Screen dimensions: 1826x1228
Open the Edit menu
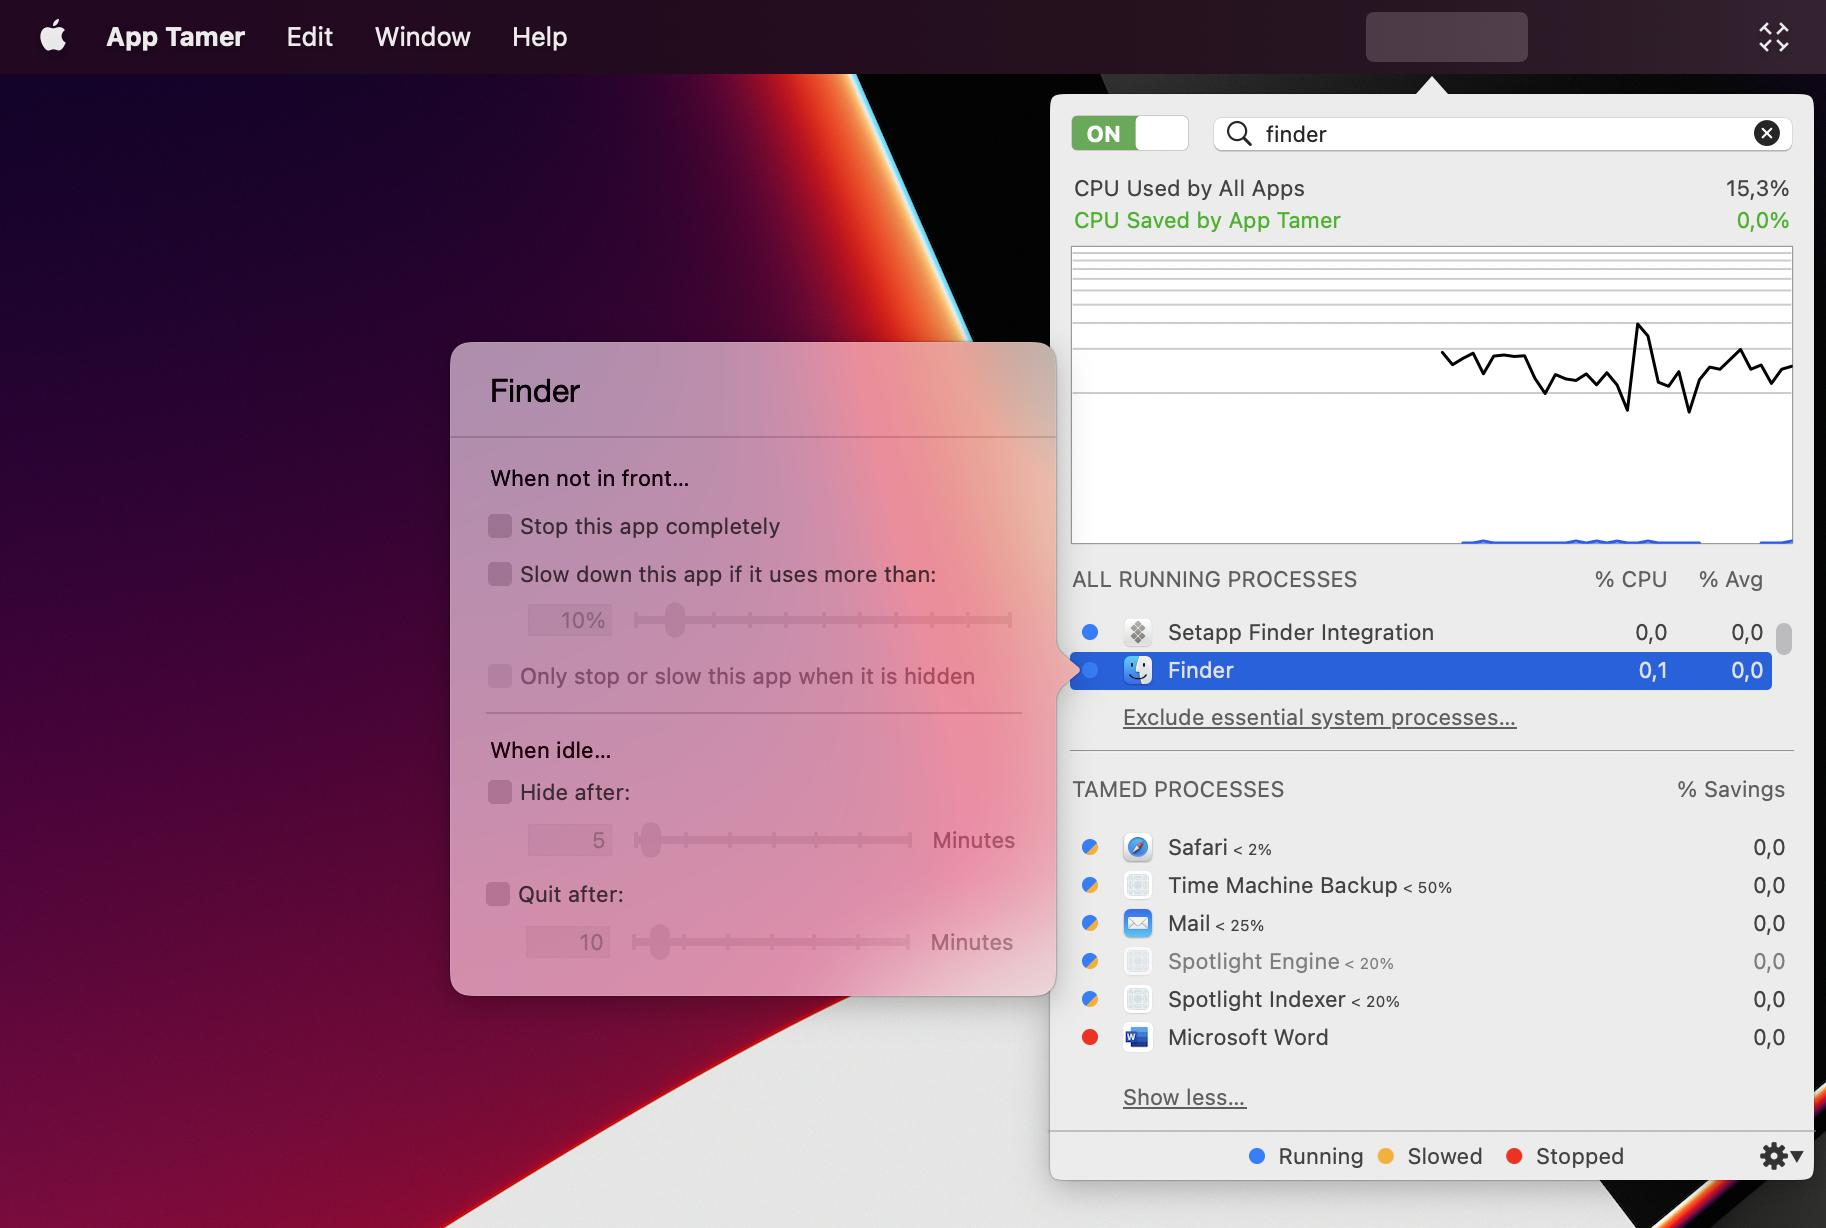tap(309, 37)
